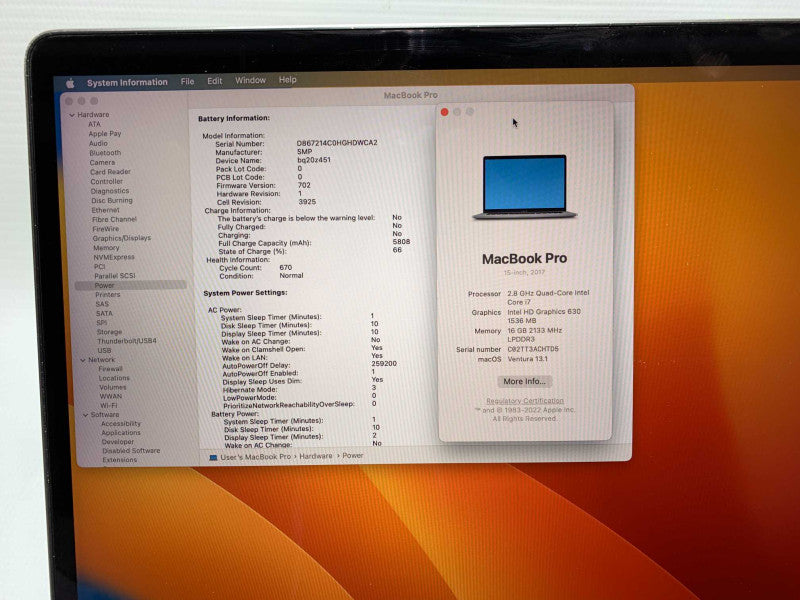Select USB in the sidebar
This screenshot has width=800, height=600.
coord(104,351)
